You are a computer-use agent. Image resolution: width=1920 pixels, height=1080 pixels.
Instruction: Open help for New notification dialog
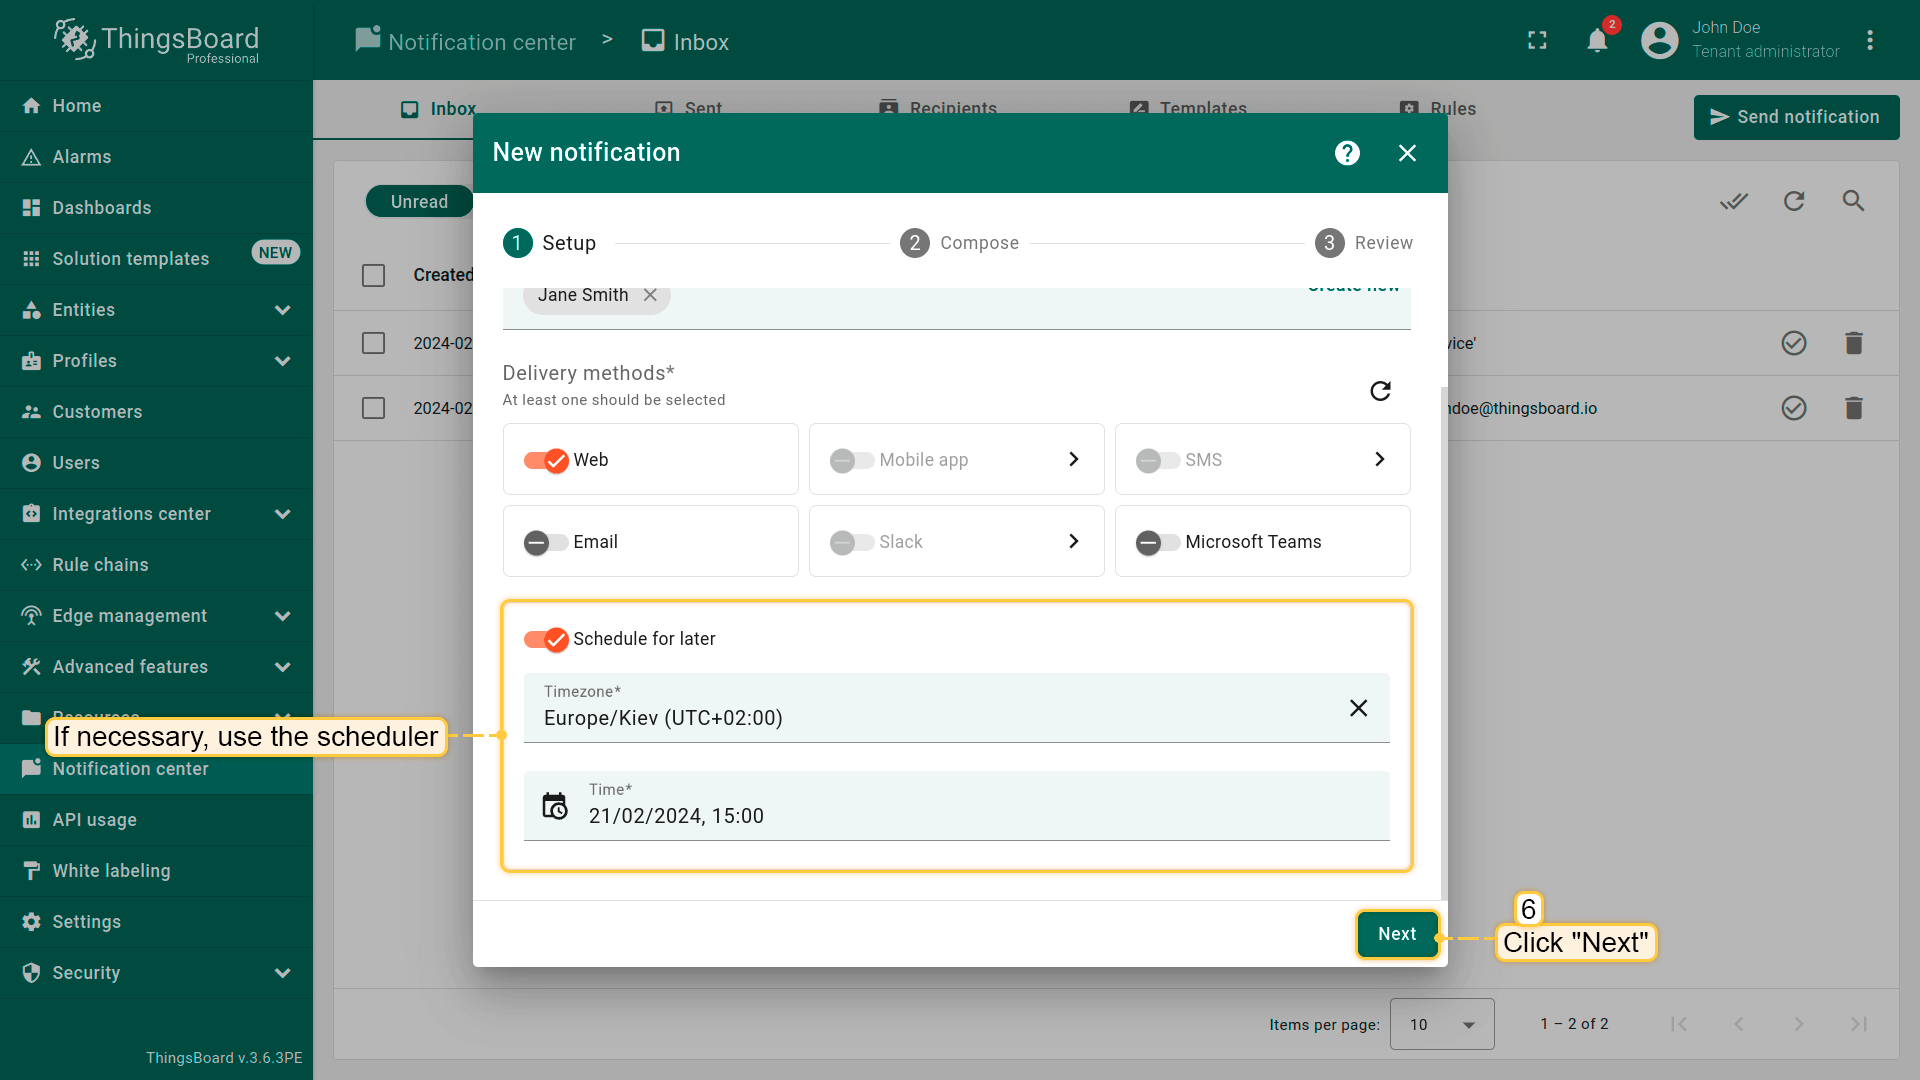pos(1347,153)
